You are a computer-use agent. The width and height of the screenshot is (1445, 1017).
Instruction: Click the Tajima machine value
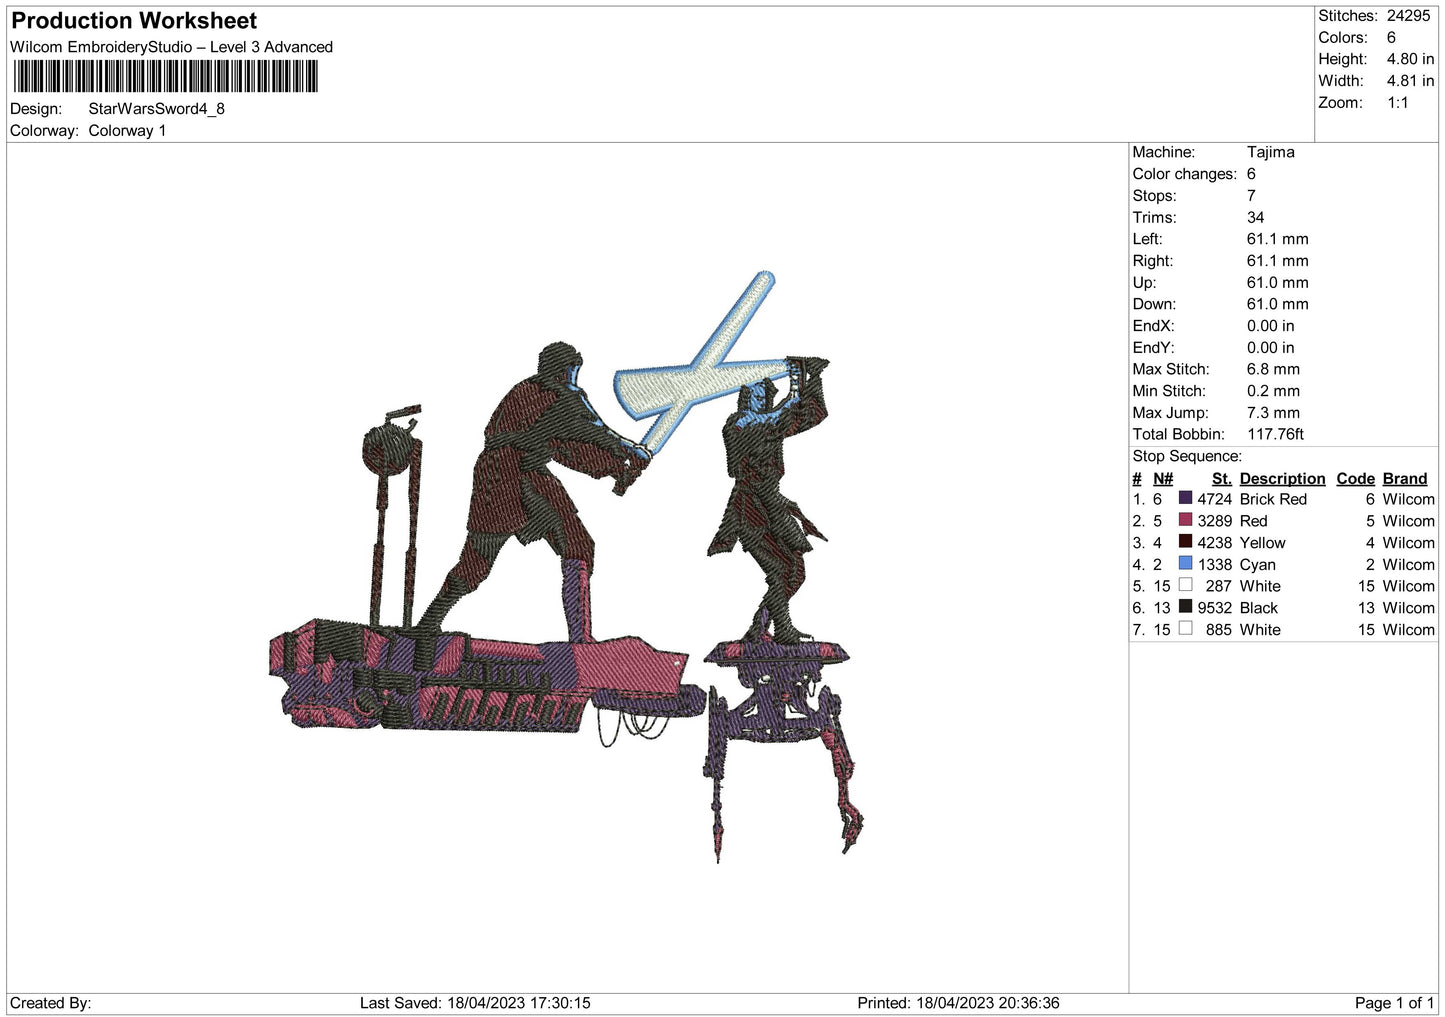pyautogui.click(x=1270, y=152)
